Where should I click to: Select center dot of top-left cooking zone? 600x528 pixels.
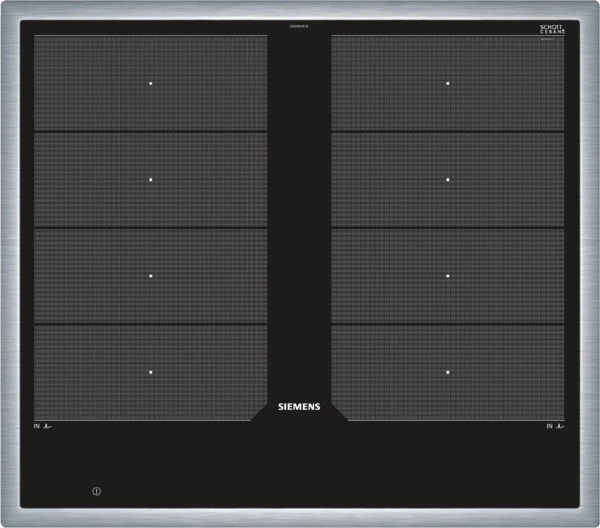coord(151,84)
